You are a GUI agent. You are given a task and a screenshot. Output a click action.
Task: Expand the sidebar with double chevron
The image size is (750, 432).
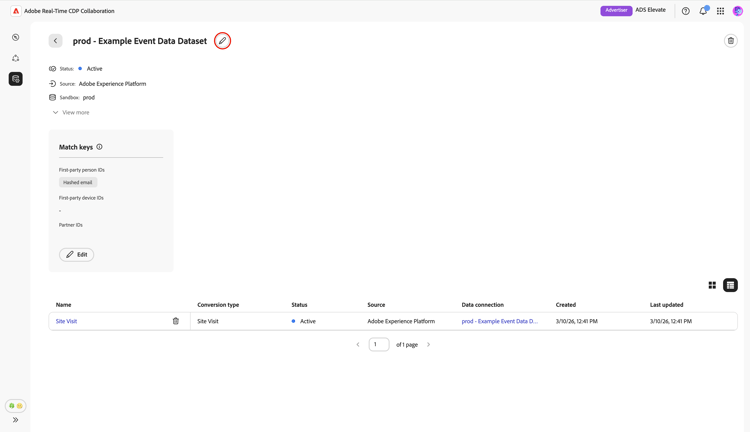[x=15, y=420]
